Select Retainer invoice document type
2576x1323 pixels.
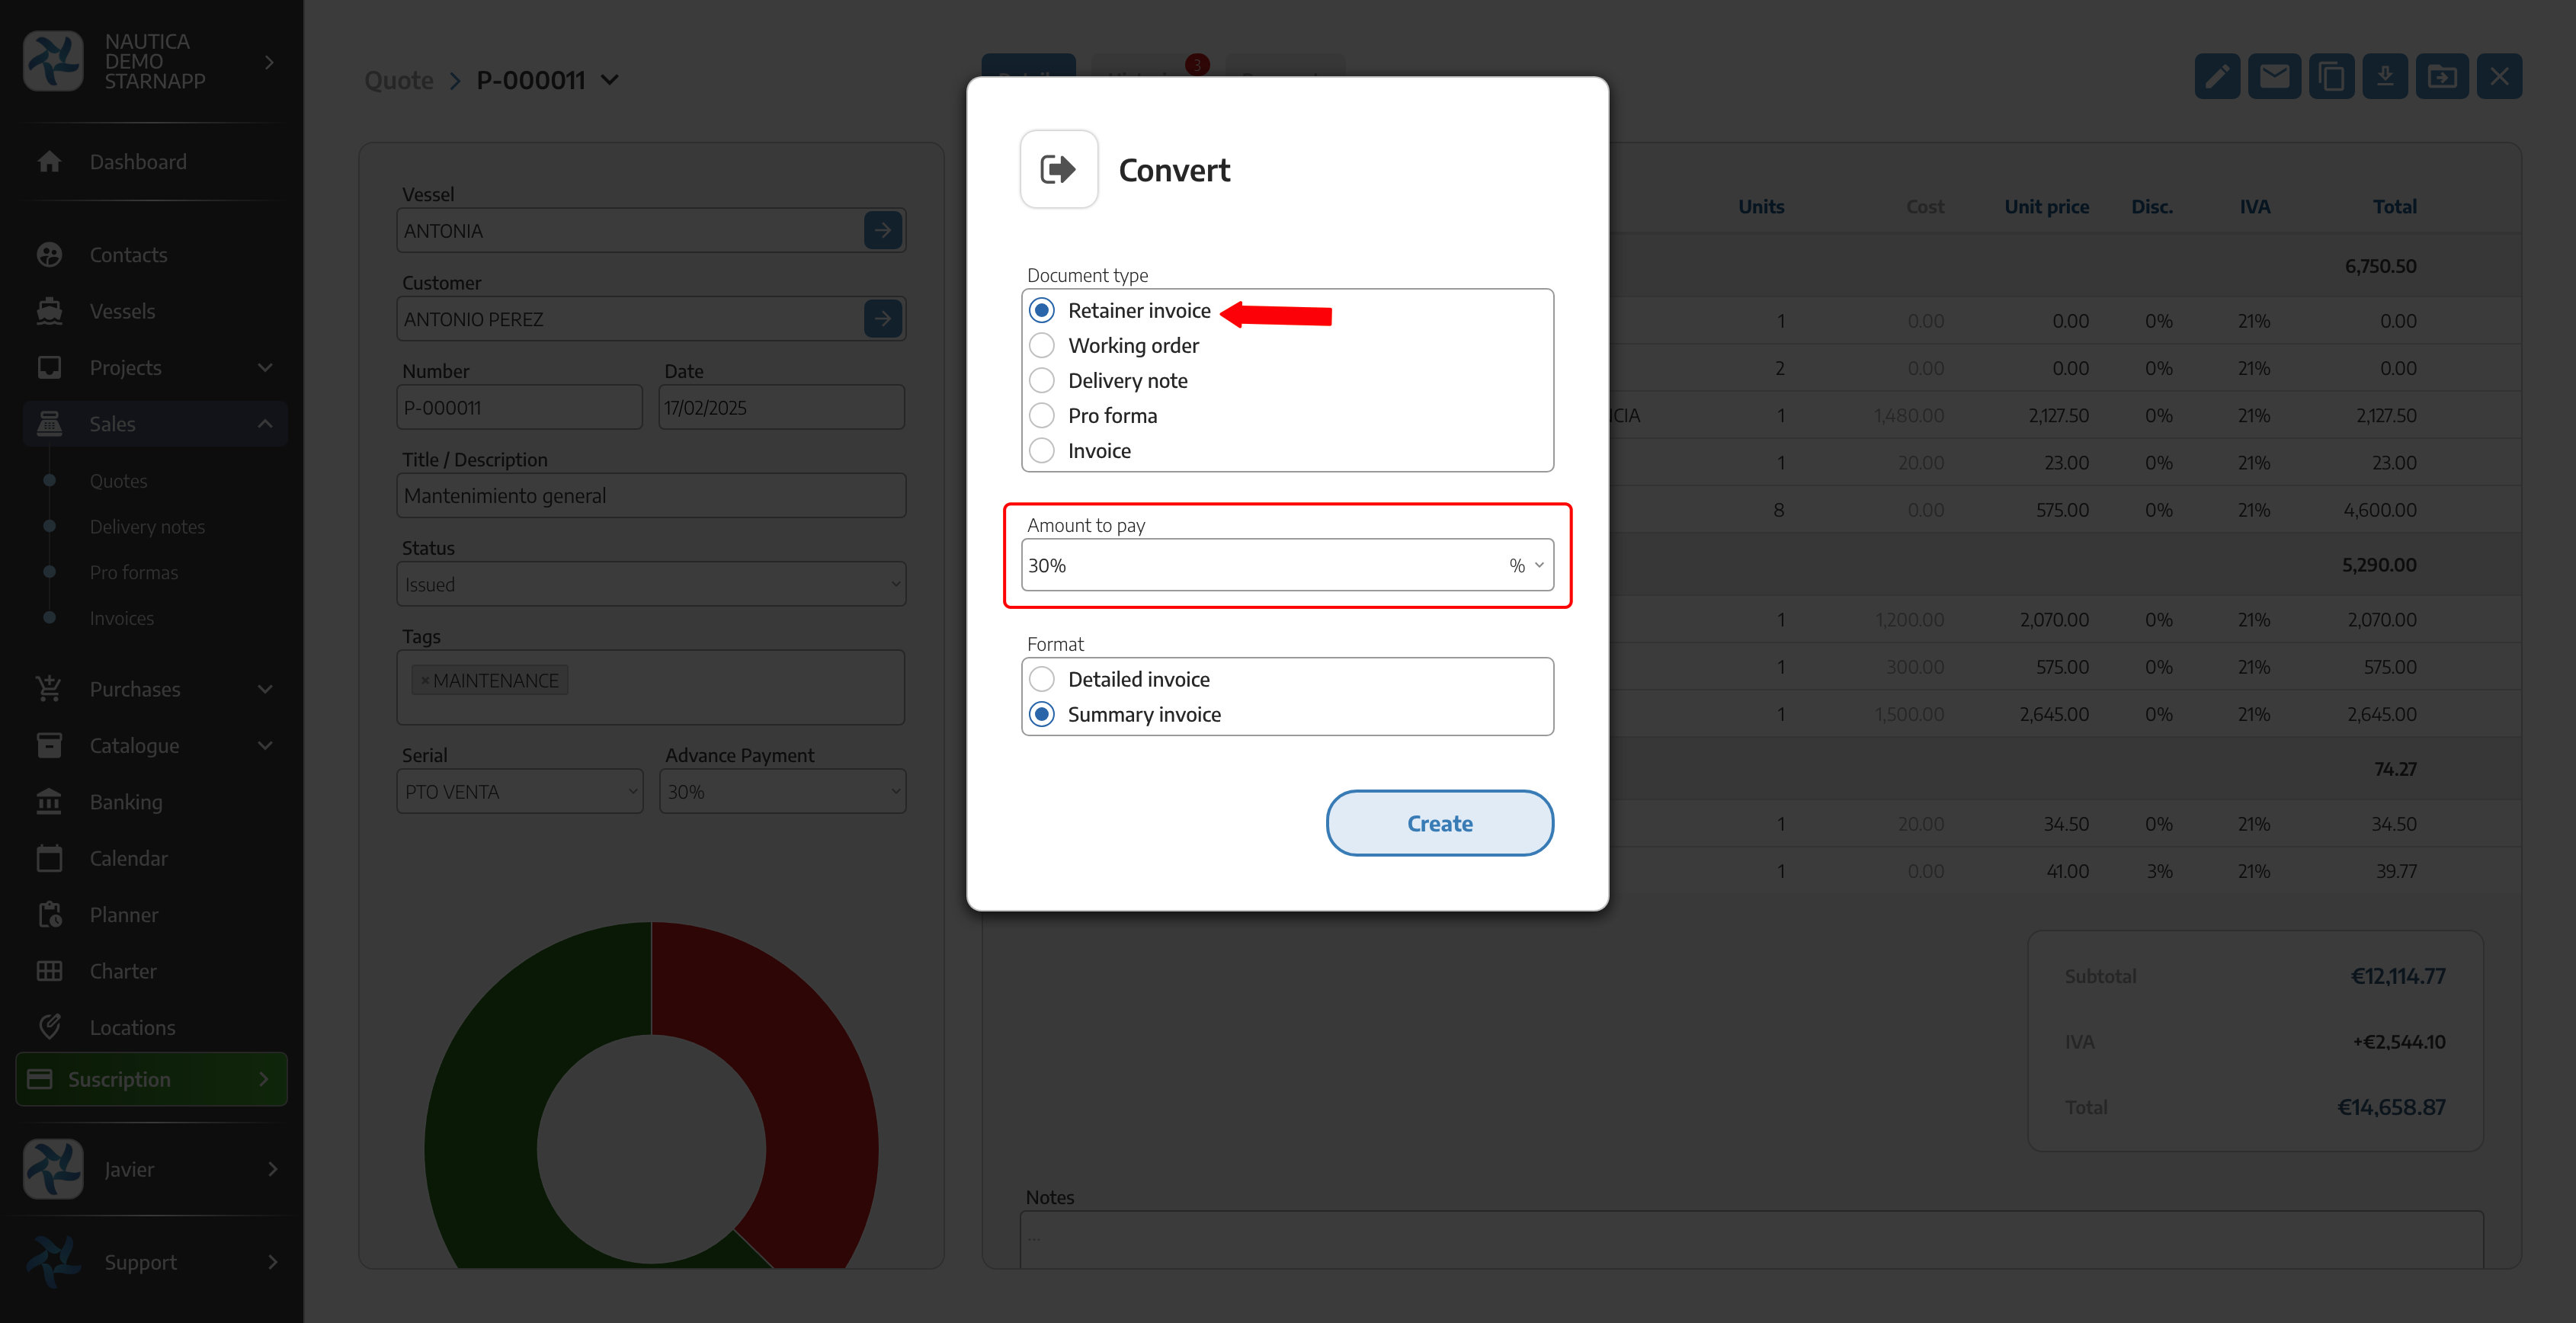click(1042, 310)
